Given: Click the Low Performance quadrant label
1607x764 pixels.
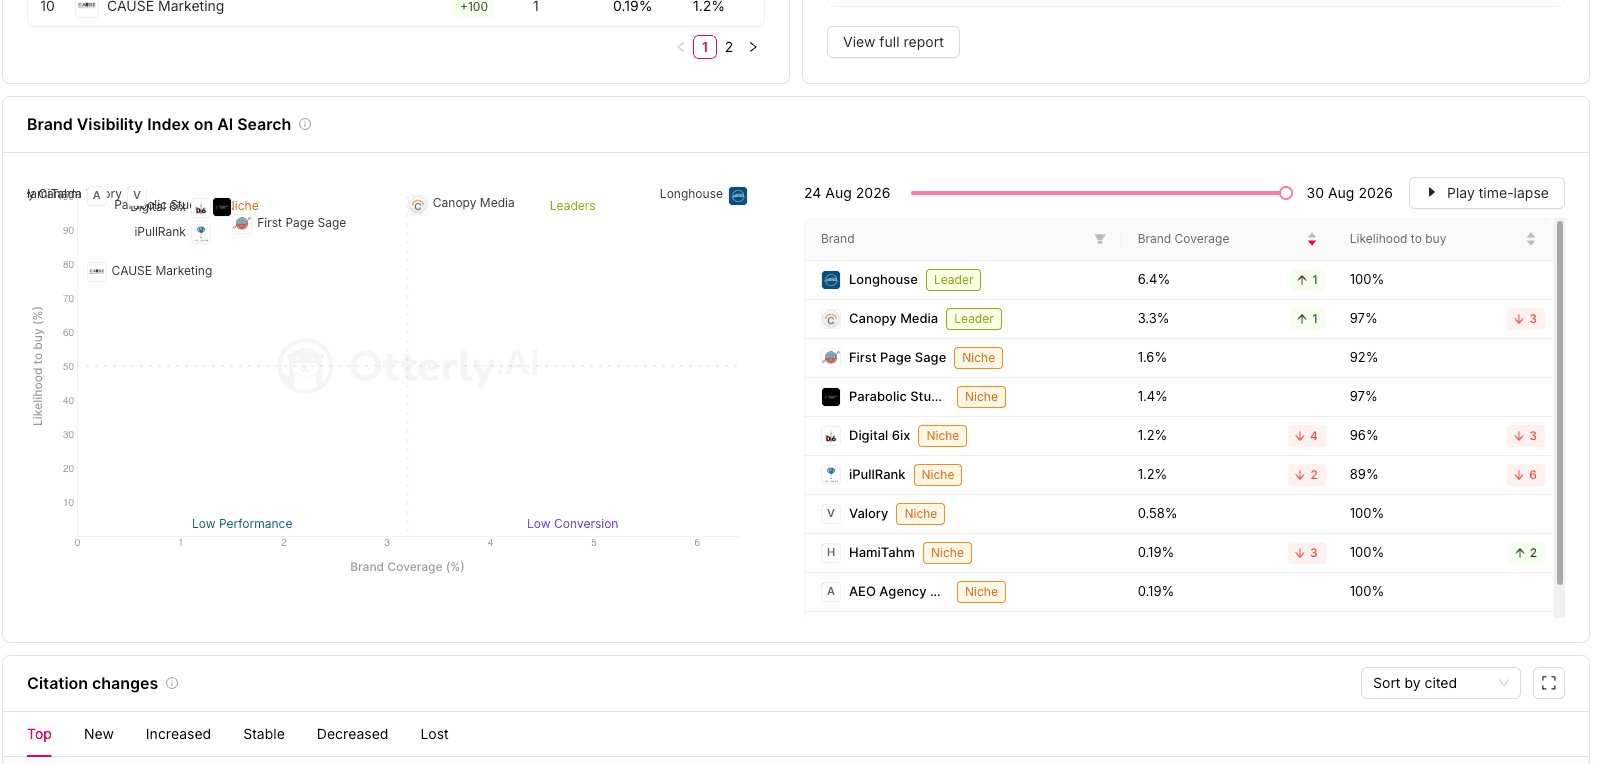Looking at the screenshot, I should pyautogui.click(x=242, y=524).
